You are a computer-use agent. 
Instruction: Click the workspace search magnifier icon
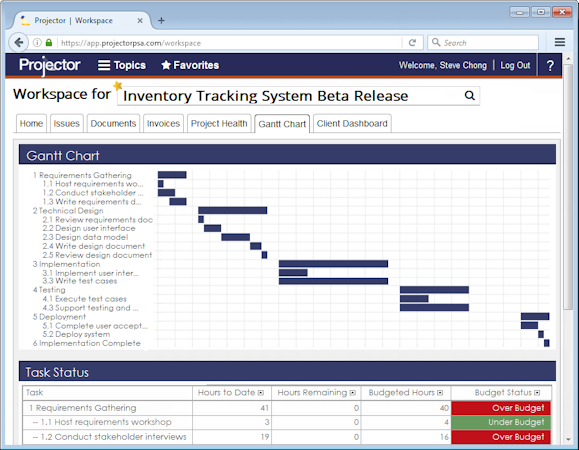pyautogui.click(x=469, y=96)
